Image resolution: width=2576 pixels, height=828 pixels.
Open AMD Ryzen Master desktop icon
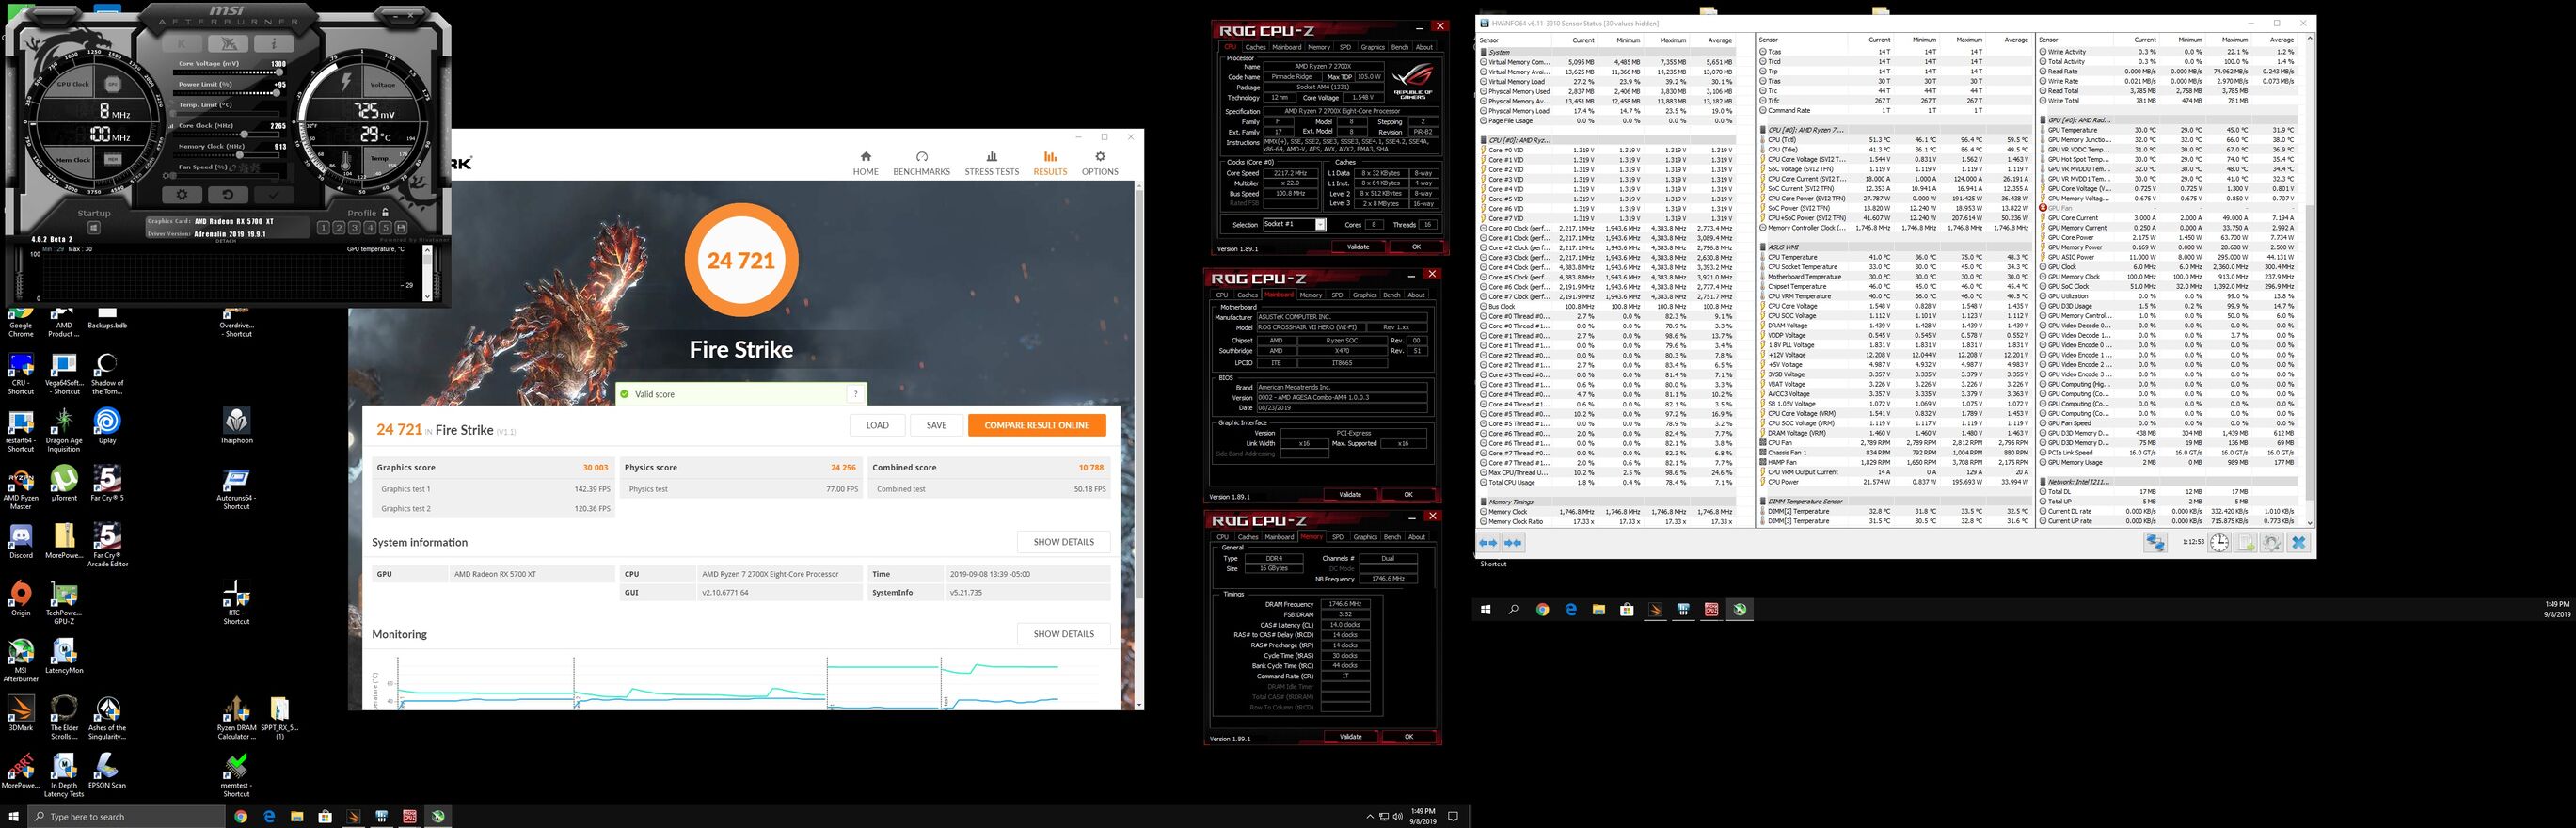pos(20,488)
